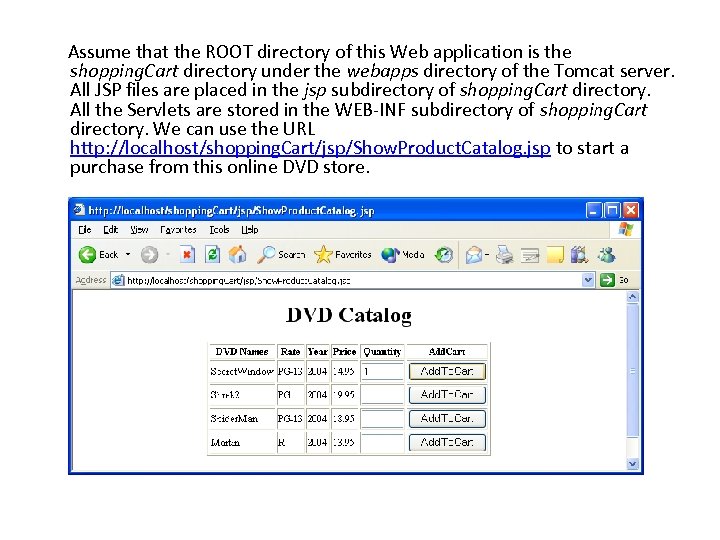Click the page icon in the address bar

[118, 280]
